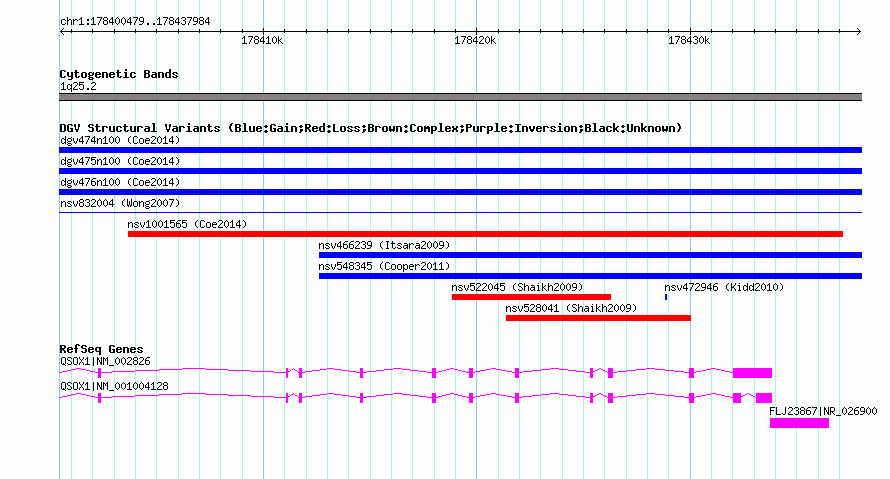
Task: Click the right arrowhead of the ruler
Action: click(859, 32)
